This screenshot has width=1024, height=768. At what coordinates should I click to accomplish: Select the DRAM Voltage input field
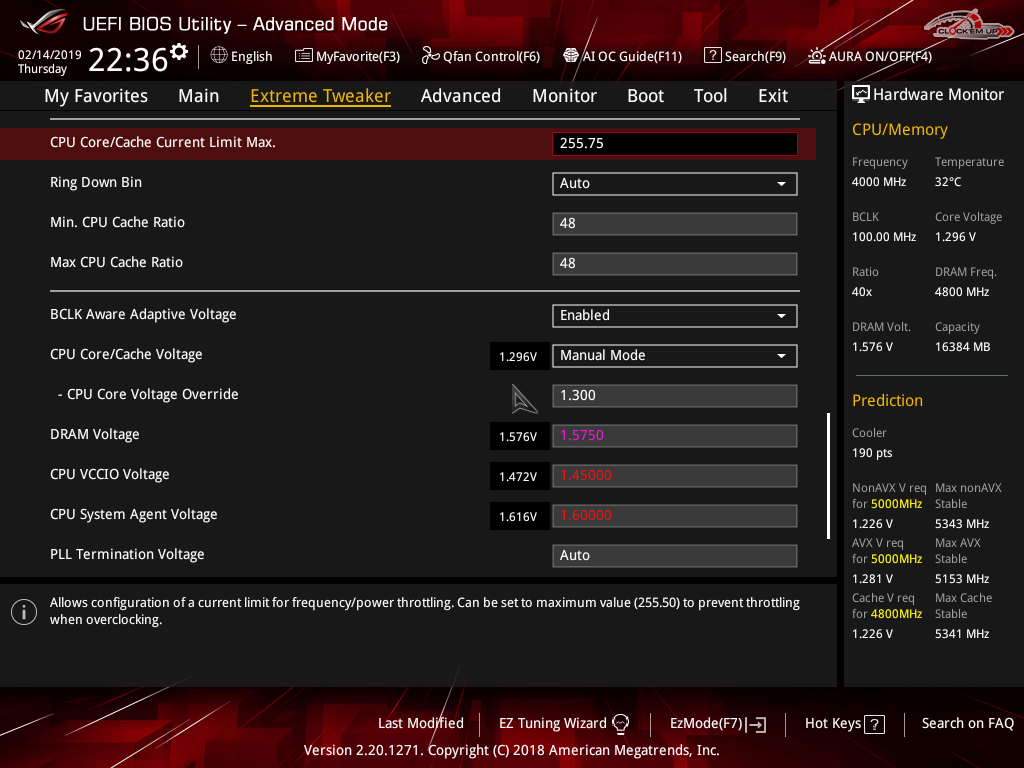pyautogui.click(x=674, y=435)
